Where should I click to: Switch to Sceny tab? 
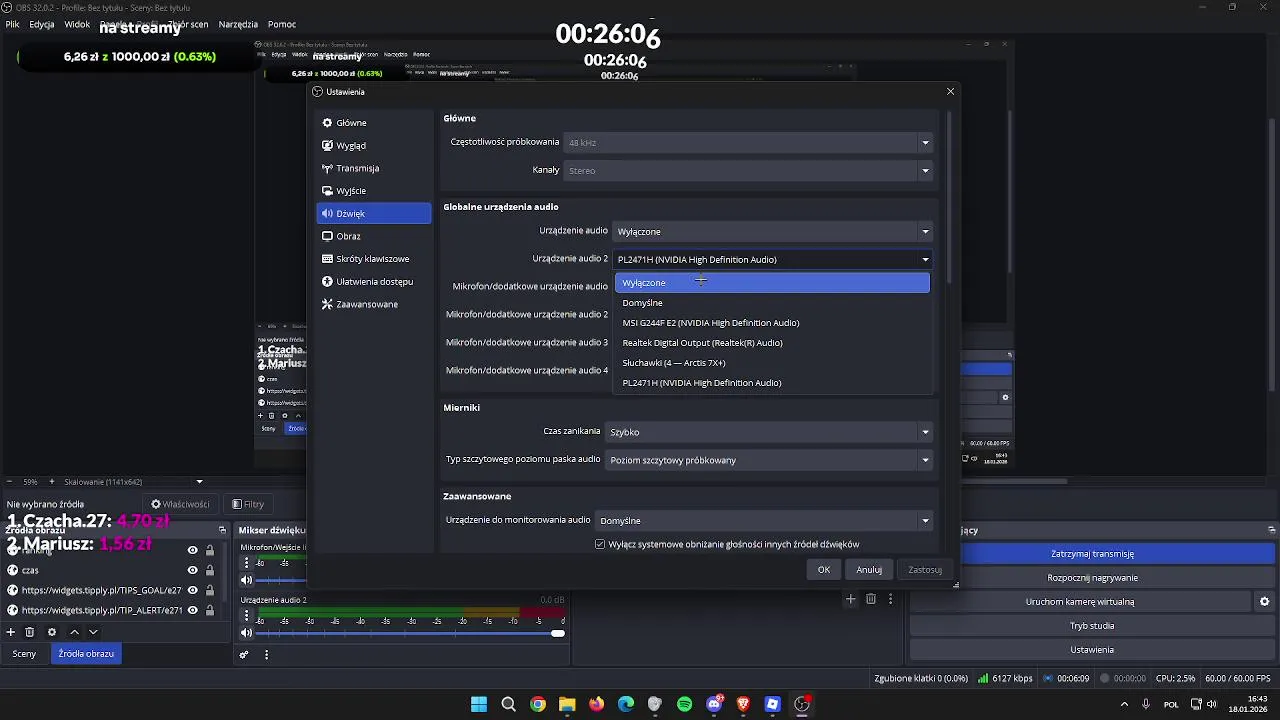(24, 654)
